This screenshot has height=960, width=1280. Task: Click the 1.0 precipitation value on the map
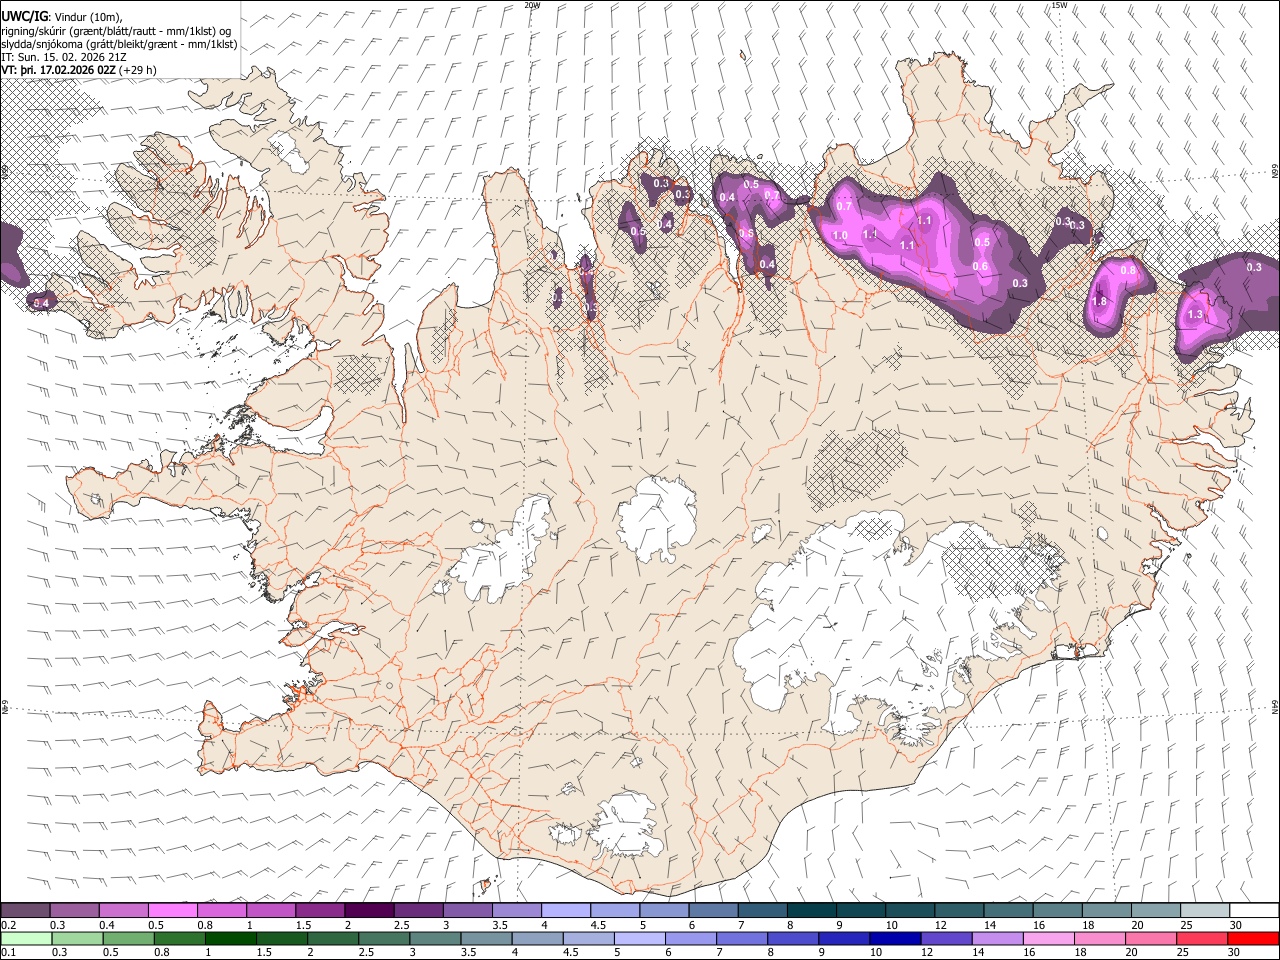point(840,236)
